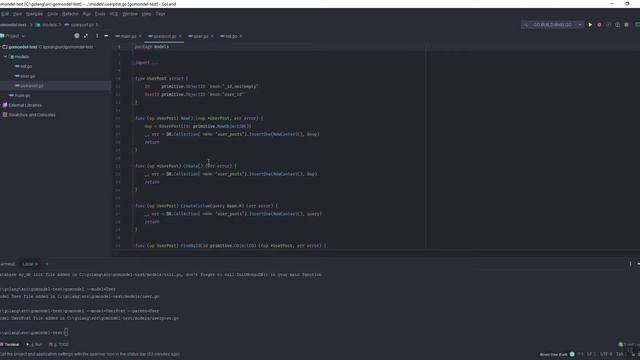Open Project panel options menu icon
Screen dimensions: 640x360
[97, 36]
